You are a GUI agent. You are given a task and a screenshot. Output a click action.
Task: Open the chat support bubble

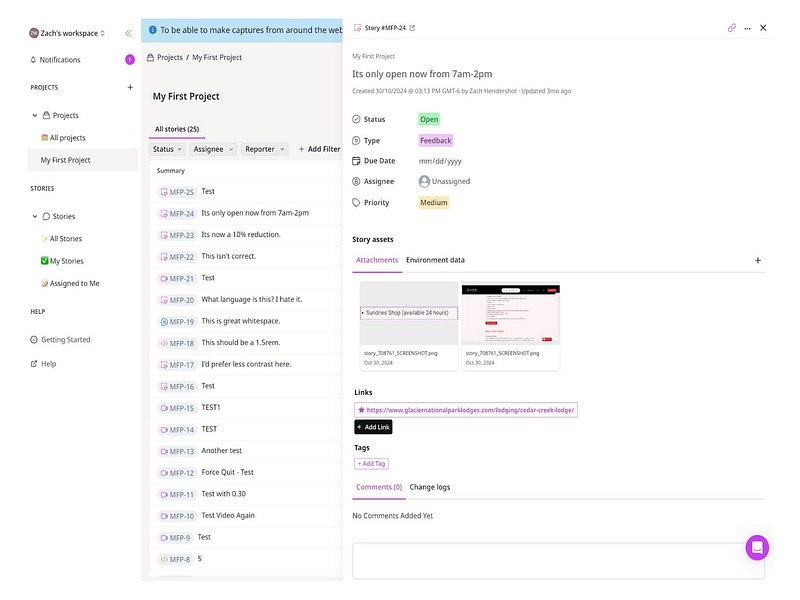coord(757,547)
